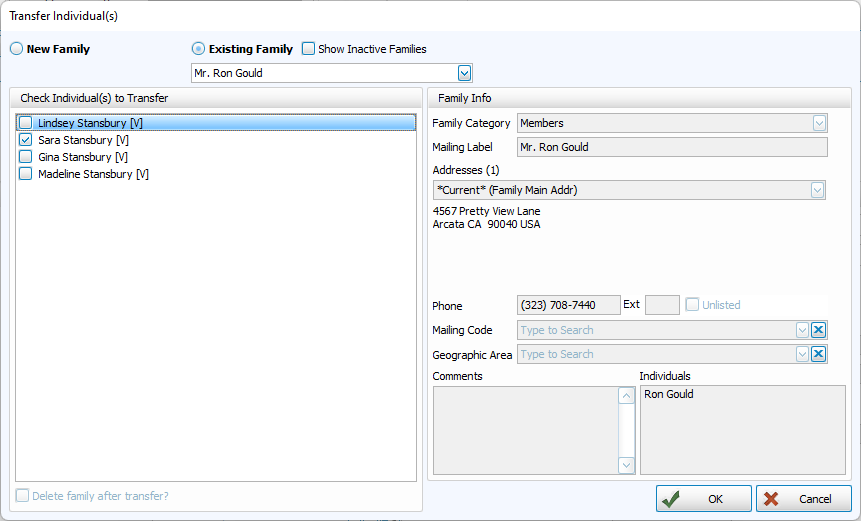
Task: Check Lindsey Stansbury for transfer
Action: (x=26, y=123)
